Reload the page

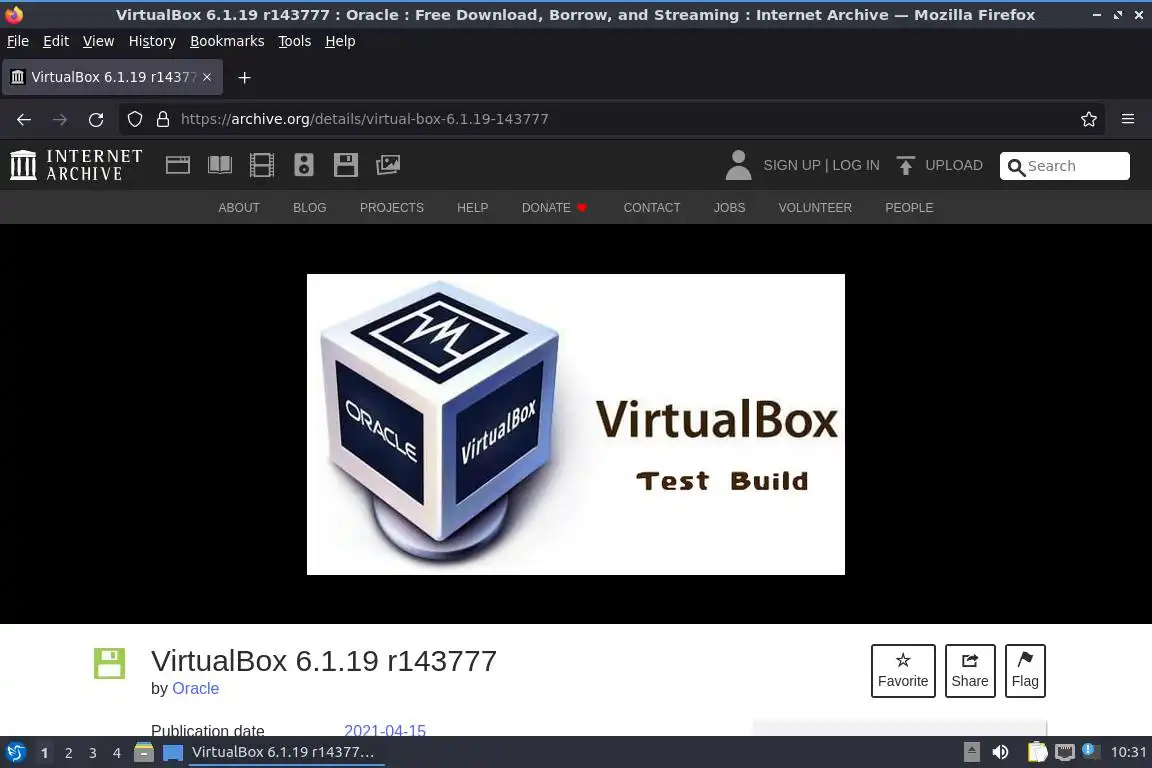pyautogui.click(x=96, y=119)
